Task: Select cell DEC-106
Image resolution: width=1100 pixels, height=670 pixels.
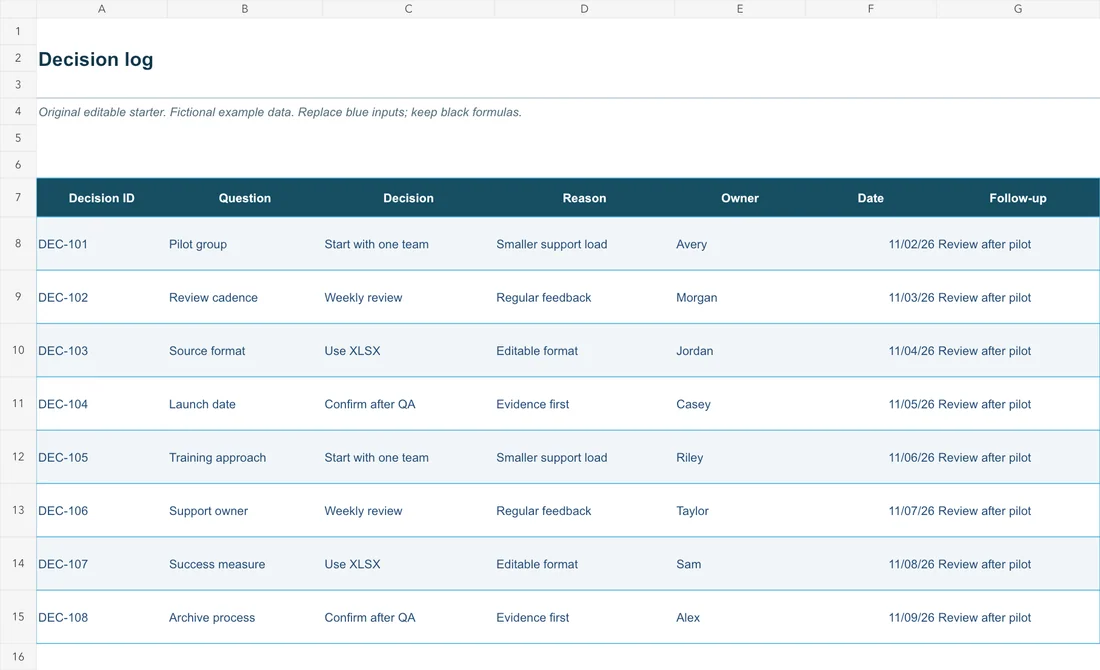Action: 102,511
